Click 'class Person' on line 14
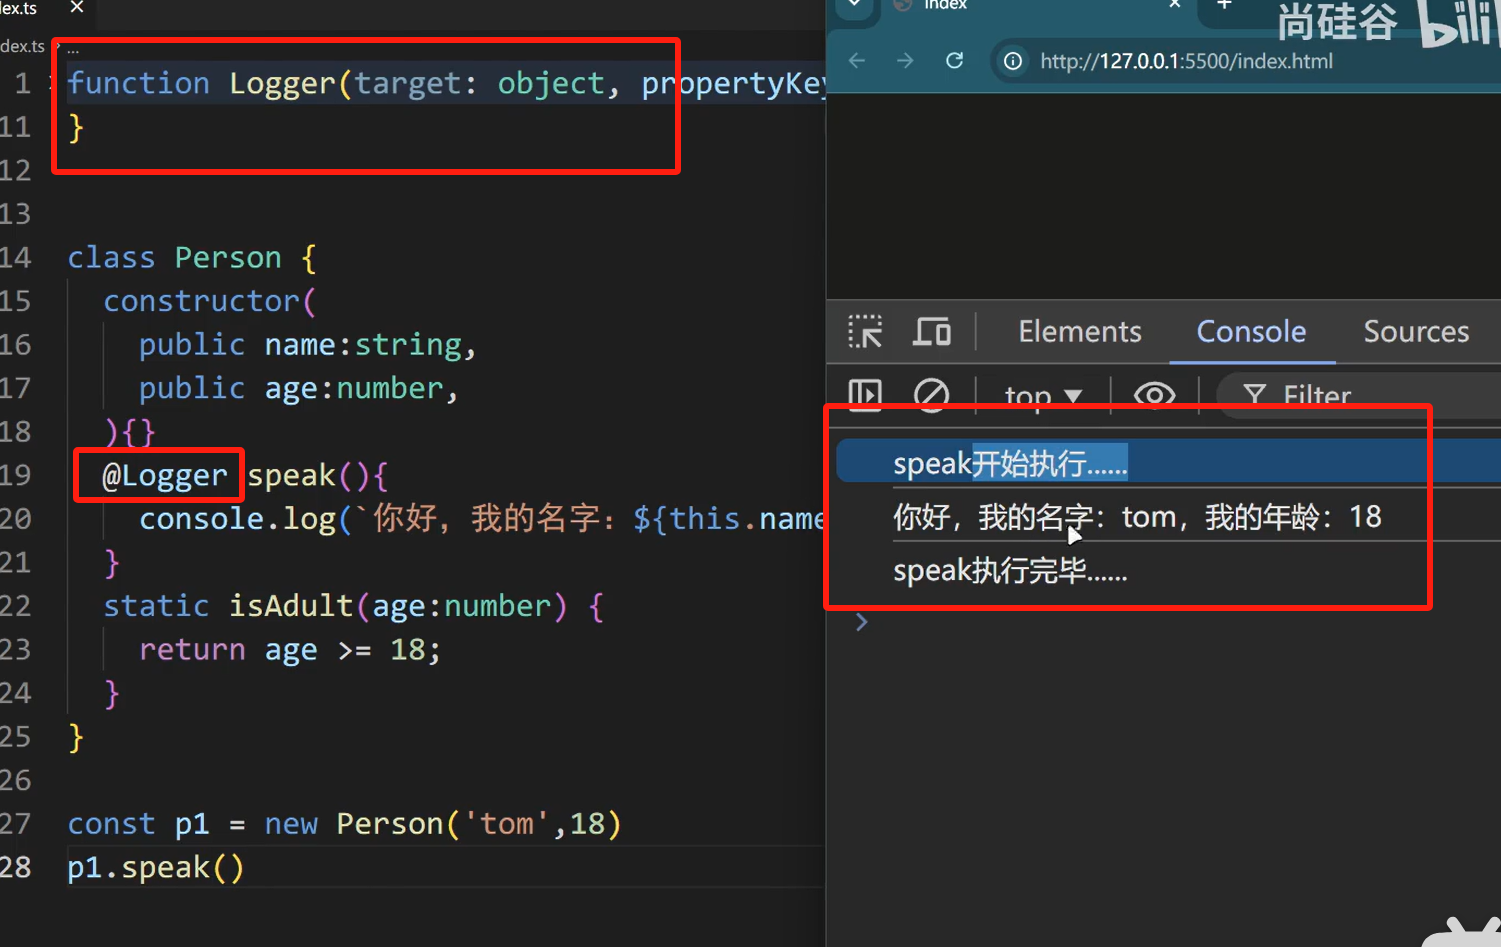Screen dimensions: 1501x947 pyautogui.click(x=175, y=257)
